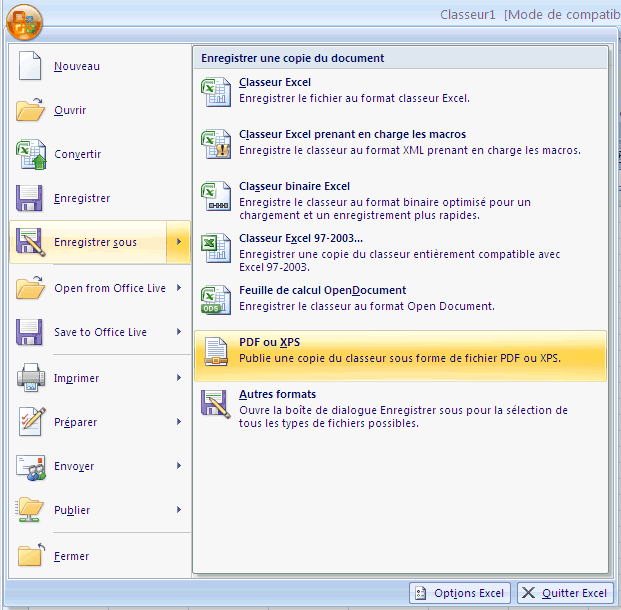The width and height of the screenshot is (621, 610).
Task: Click the Classeur binaire Excel icon
Action: point(216,196)
